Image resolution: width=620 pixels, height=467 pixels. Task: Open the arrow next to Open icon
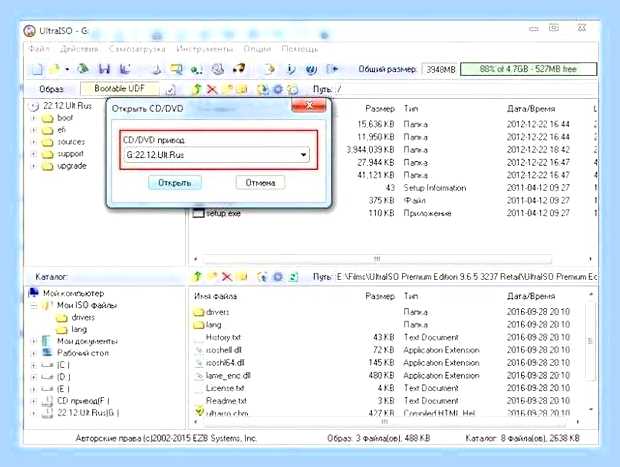click(x=67, y=70)
